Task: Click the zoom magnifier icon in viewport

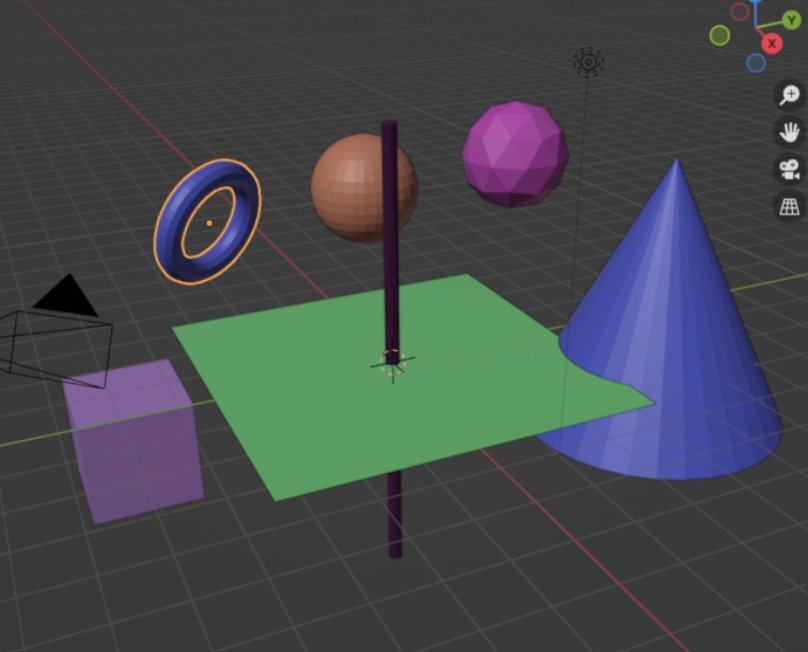Action: (790, 95)
